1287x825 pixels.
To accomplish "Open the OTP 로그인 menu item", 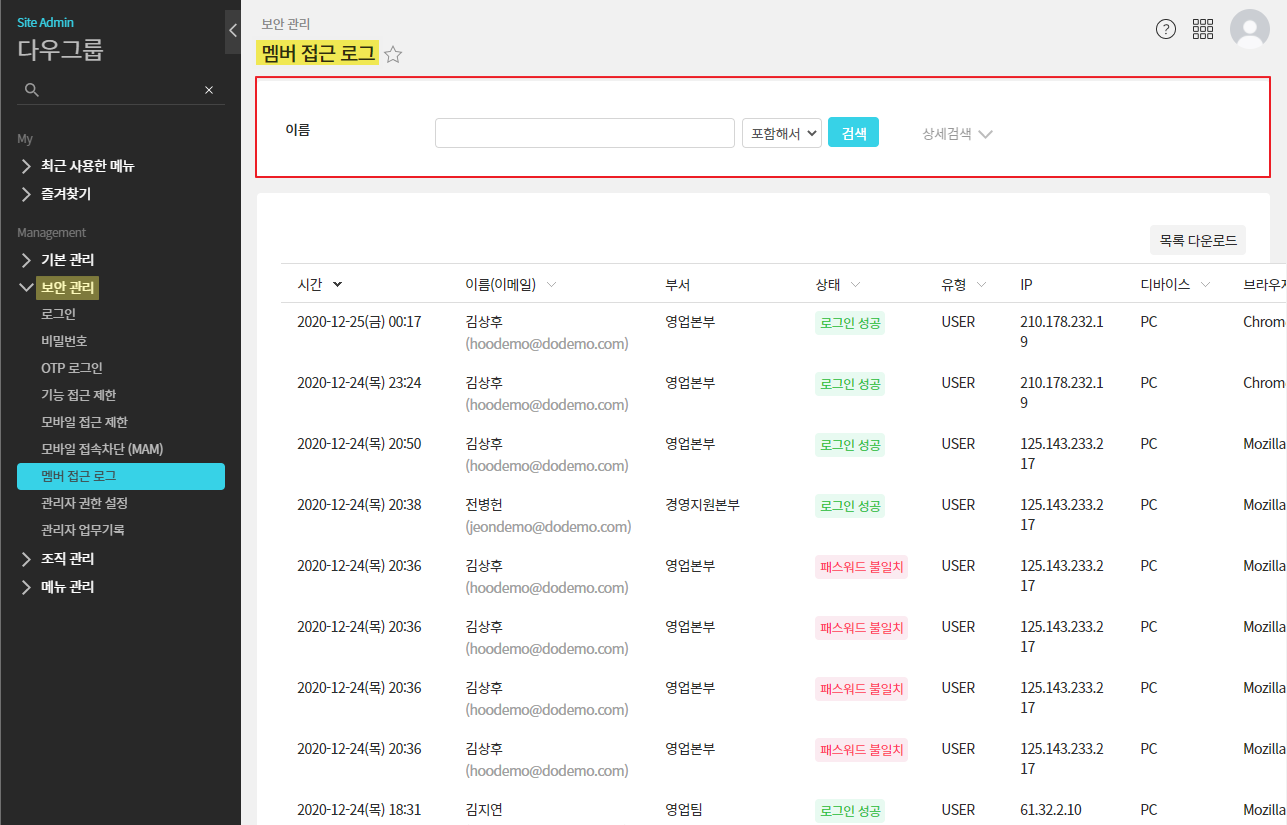I will pyautogui.click(x=71, y=368).
